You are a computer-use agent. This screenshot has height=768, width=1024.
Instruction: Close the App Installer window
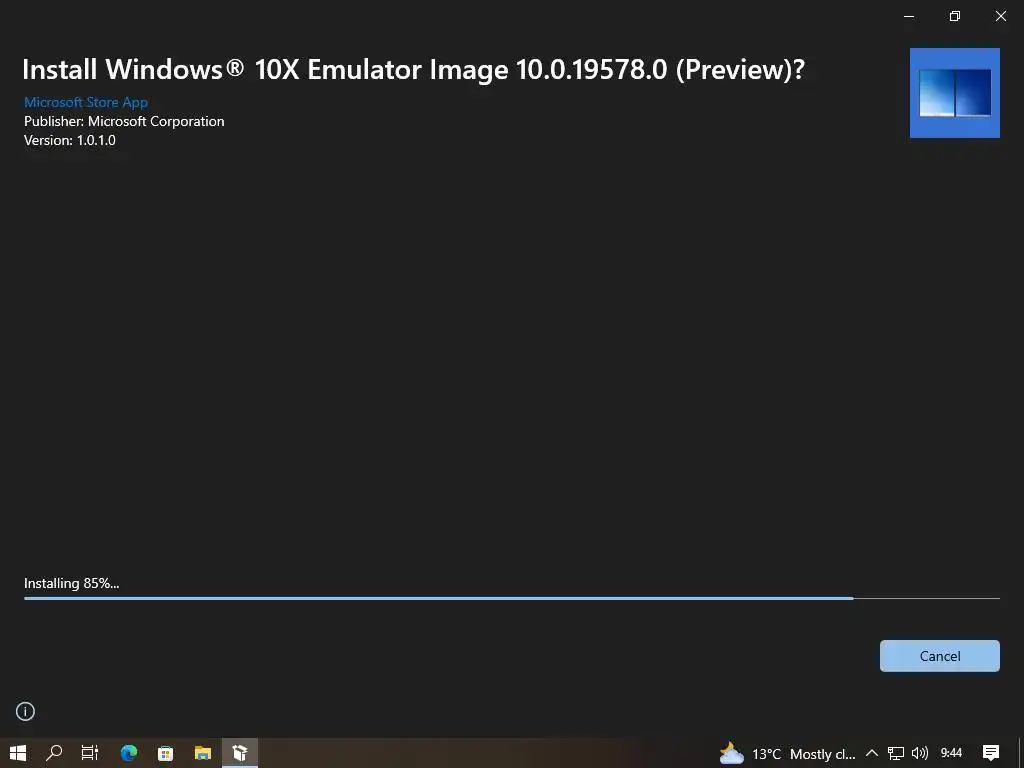[x=1000, y=16]
